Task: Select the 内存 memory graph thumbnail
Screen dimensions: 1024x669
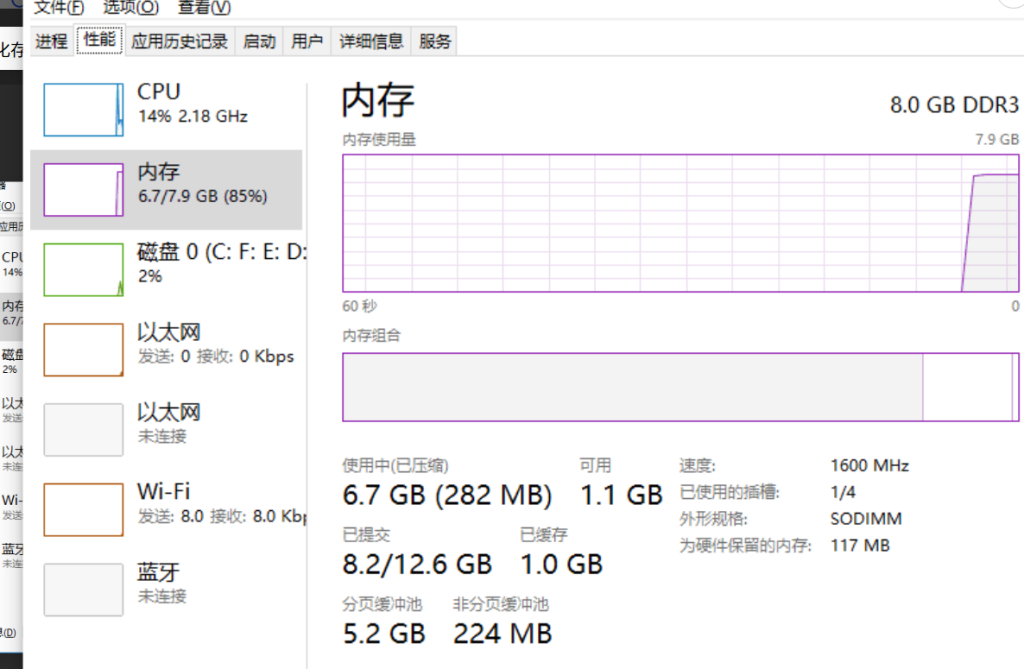Action: coord(83,190)
